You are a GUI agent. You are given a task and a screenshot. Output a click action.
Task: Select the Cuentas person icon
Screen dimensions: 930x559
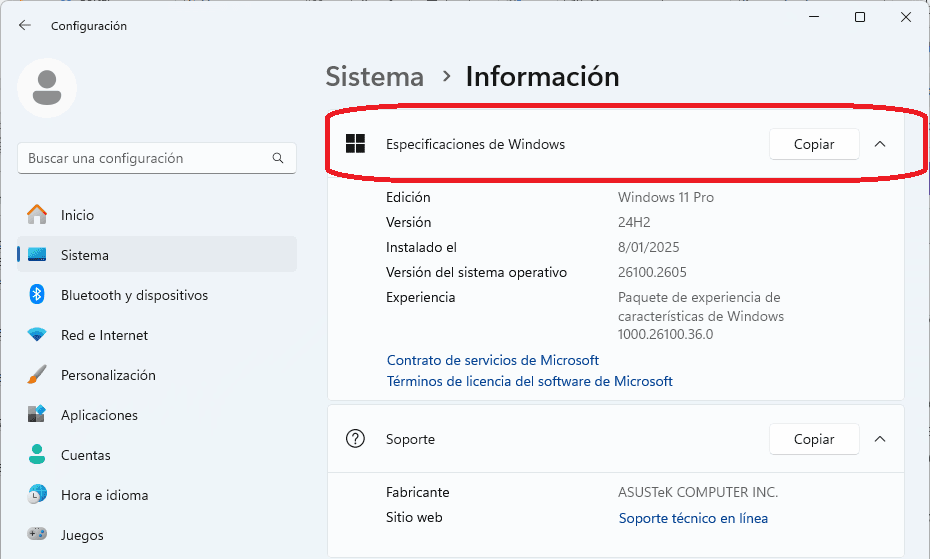pos(37,455)
